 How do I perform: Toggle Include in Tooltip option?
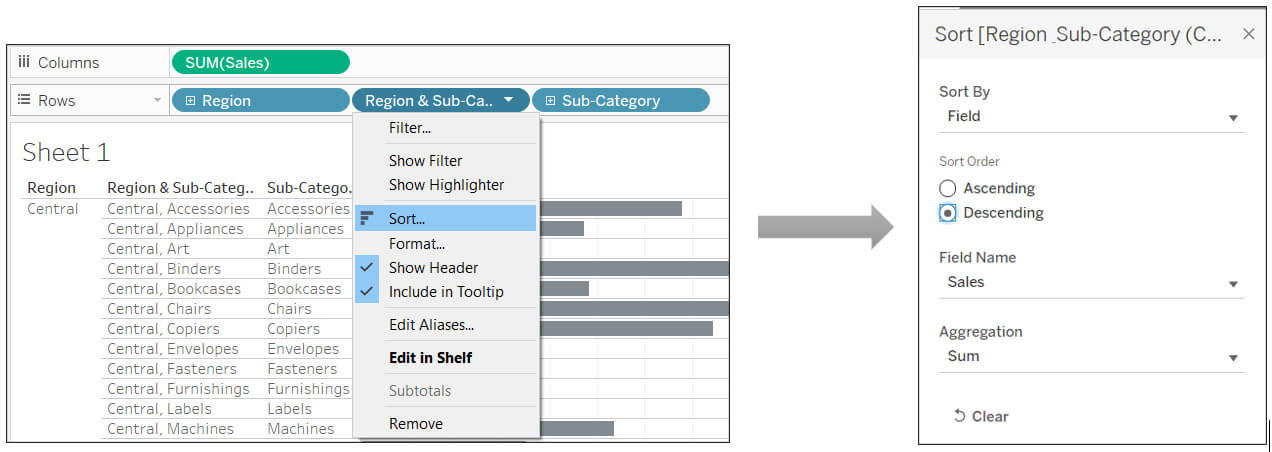[446, 292]
